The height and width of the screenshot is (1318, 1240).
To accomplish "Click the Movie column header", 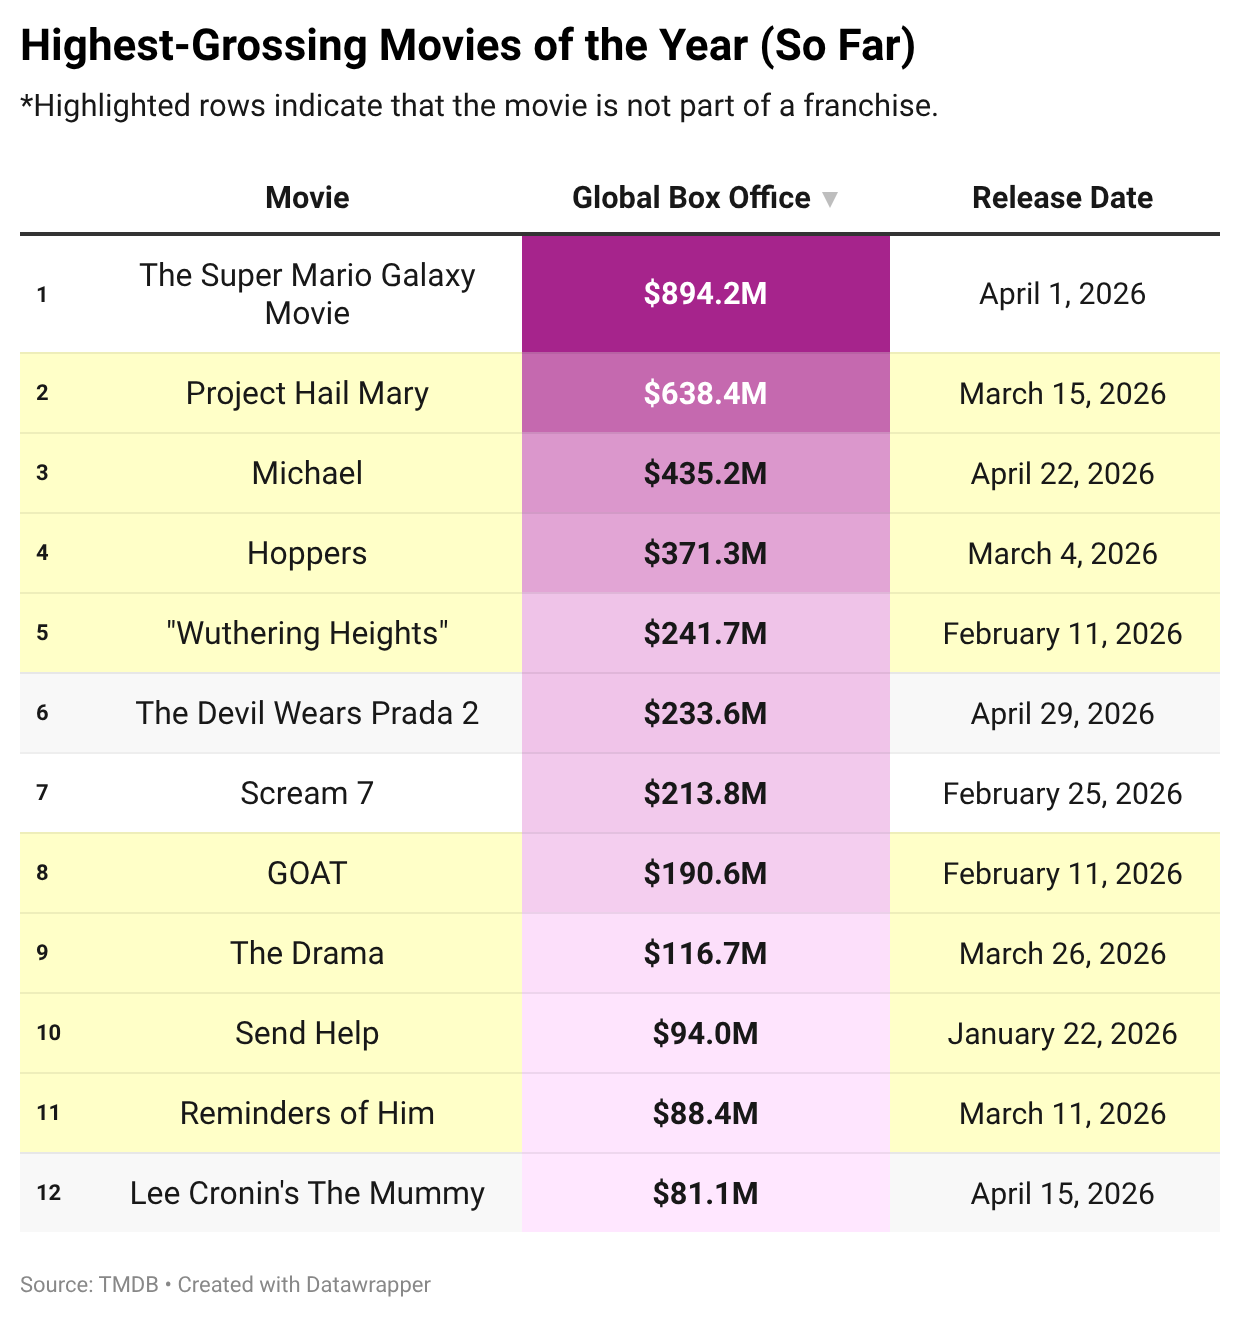I will tap(307, 198).
